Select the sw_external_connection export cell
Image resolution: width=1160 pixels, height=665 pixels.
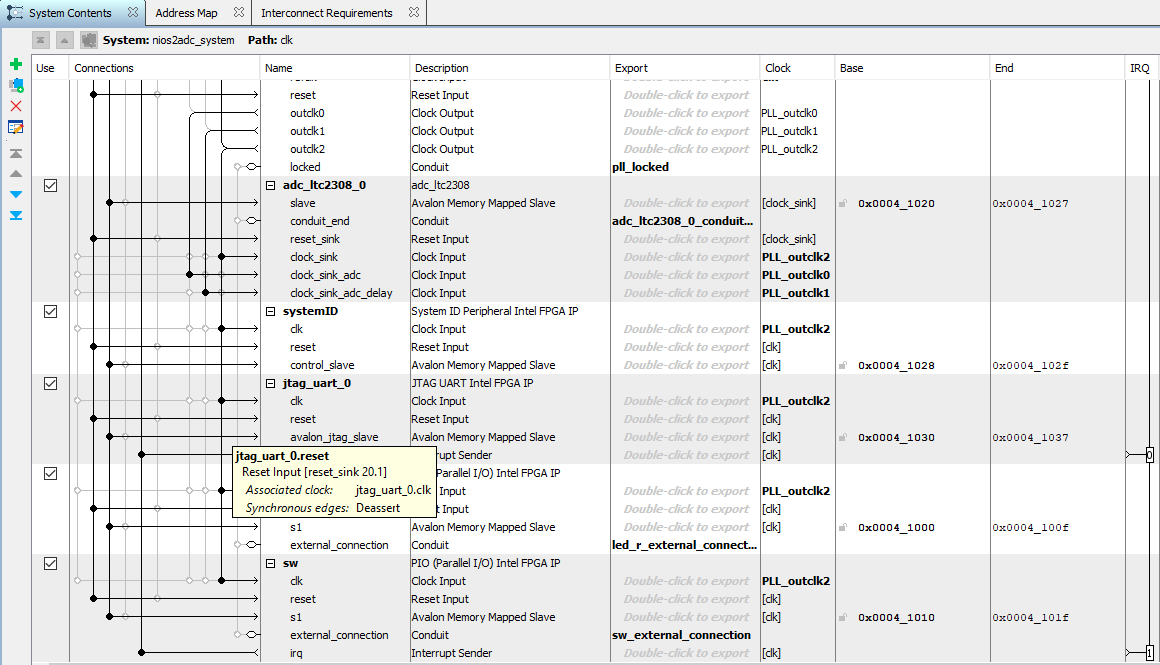(x=681, y=635)
